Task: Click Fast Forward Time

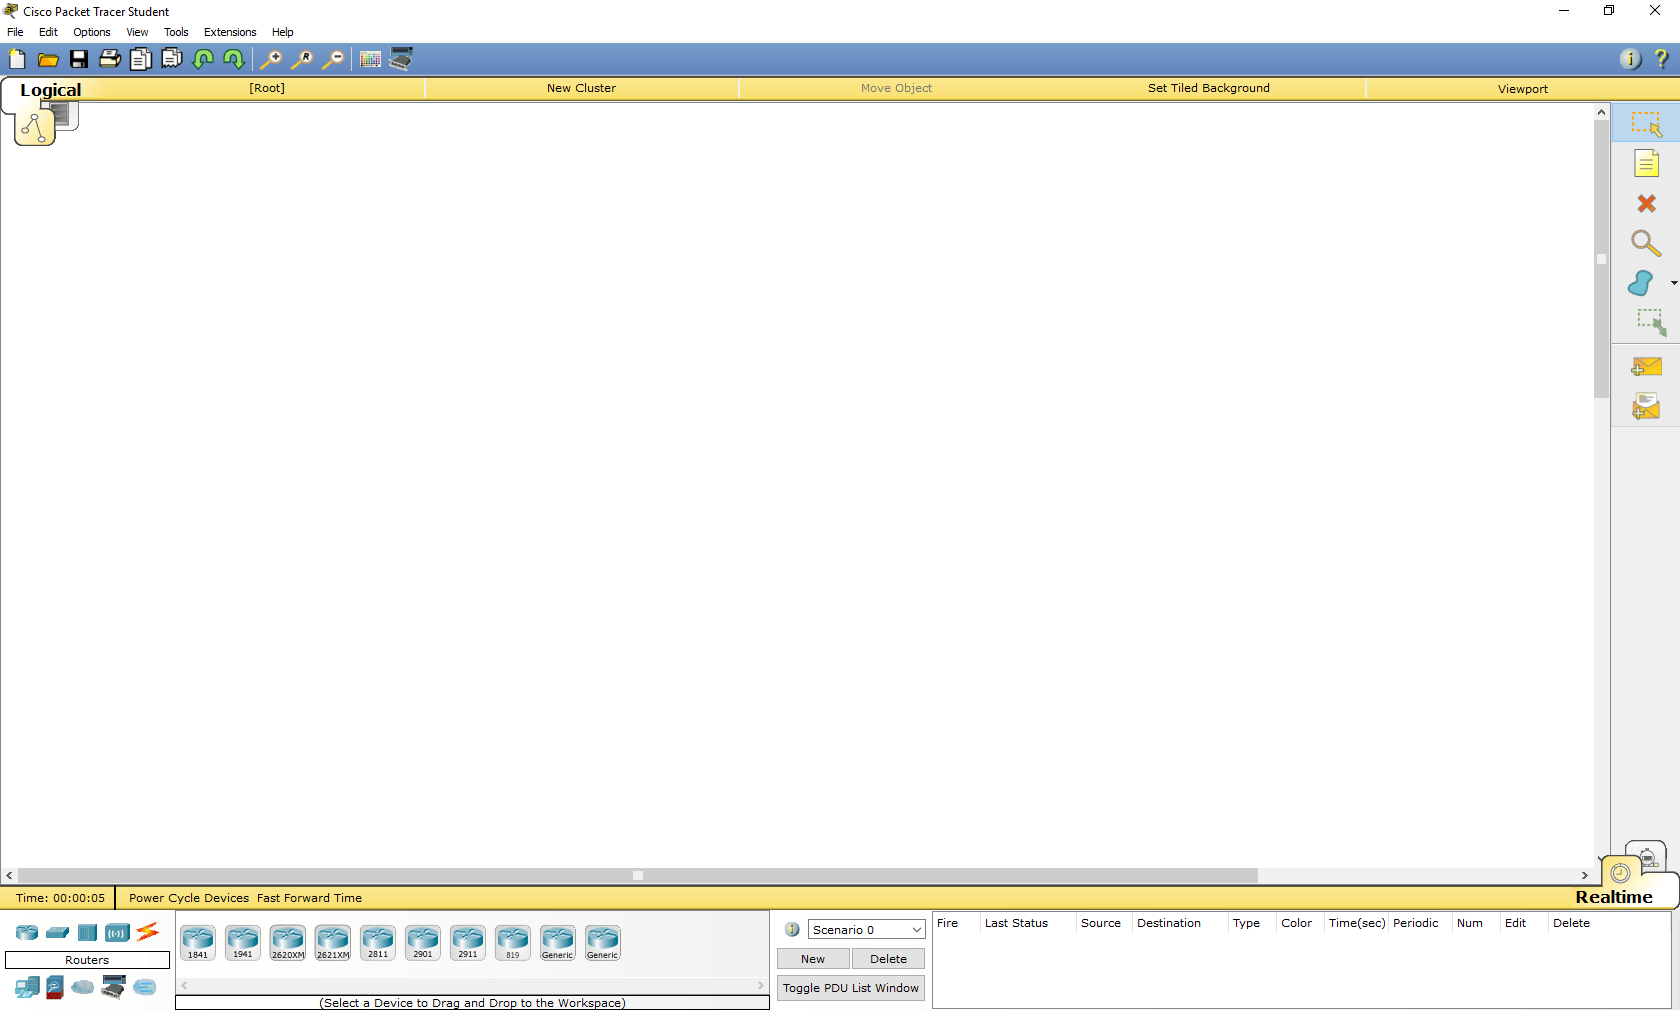Action: [x=309, y=898]
